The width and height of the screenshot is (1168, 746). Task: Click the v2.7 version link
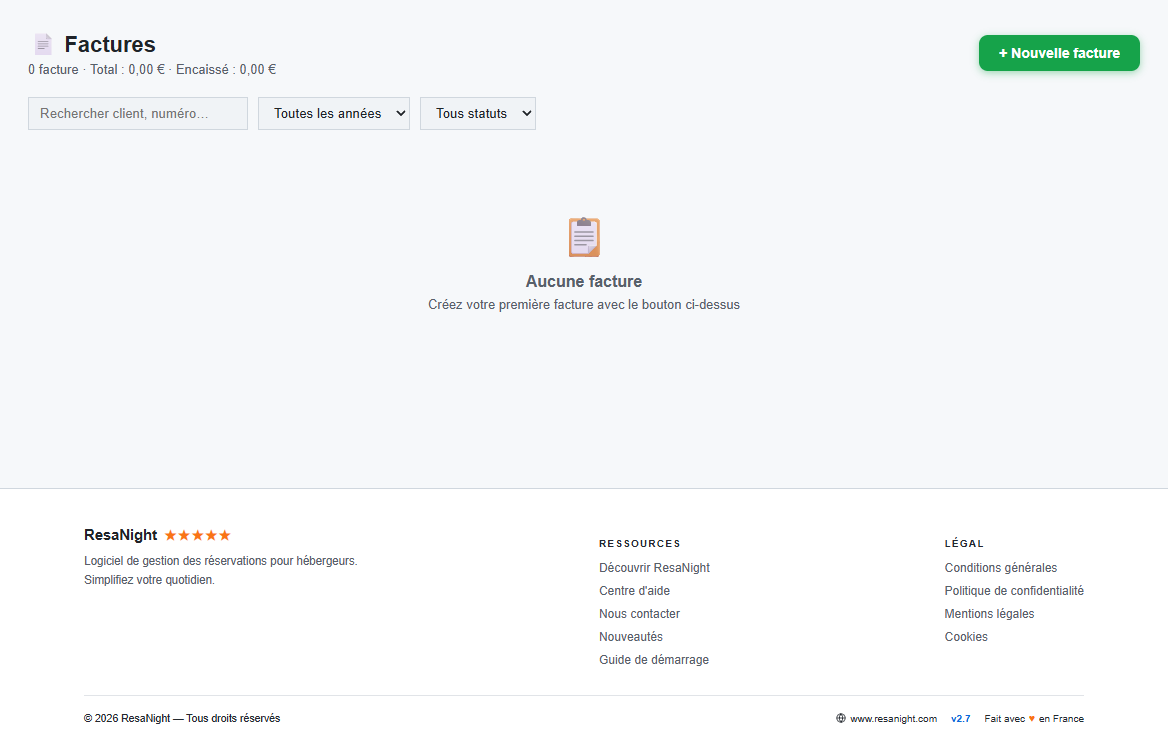point(960,719)
